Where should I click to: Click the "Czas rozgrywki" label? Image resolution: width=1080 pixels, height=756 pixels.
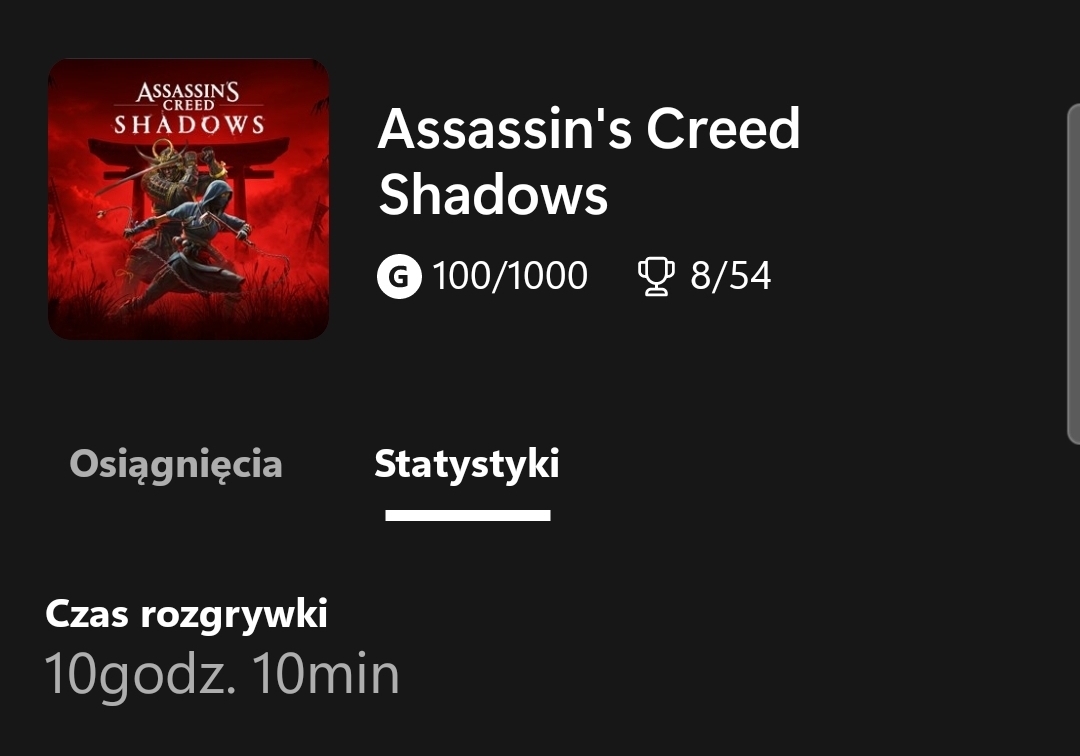pyautogui.click(x=186, y=614)
